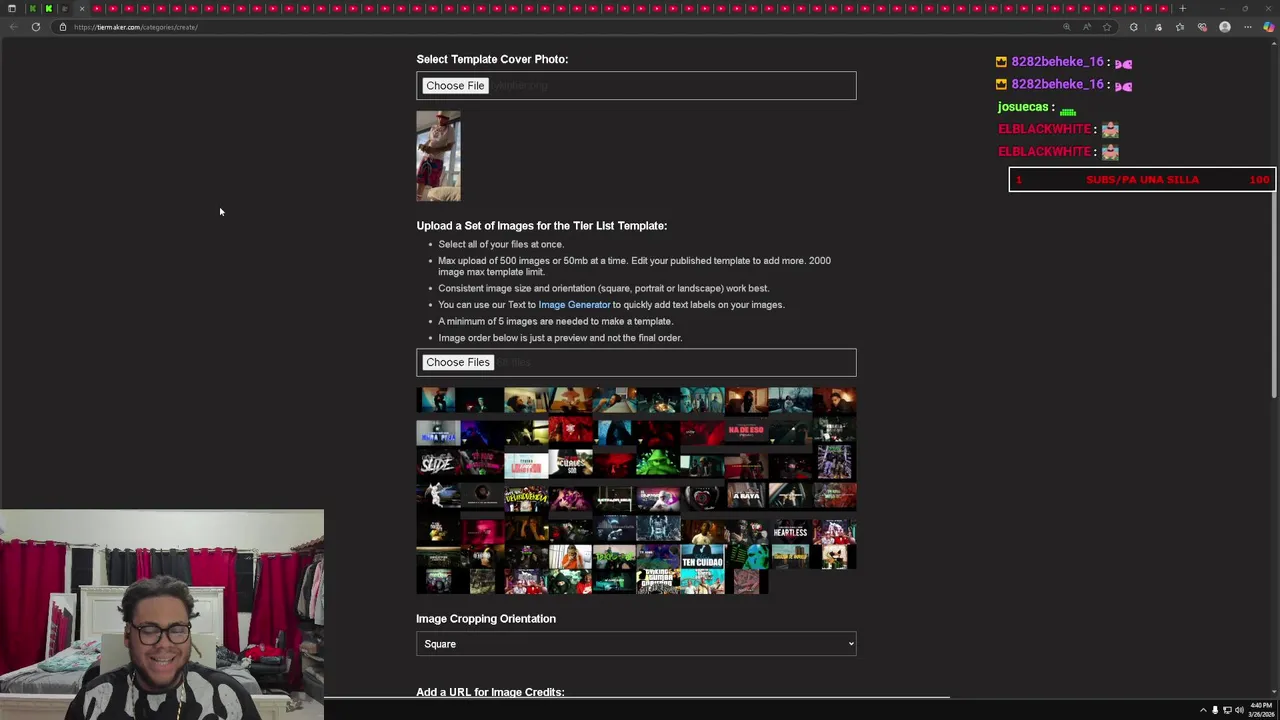The height and width of the screenshot is (720, 1280).
Task: Click the zoom magnifier icon in address bar
Action: coord(1066,27)
